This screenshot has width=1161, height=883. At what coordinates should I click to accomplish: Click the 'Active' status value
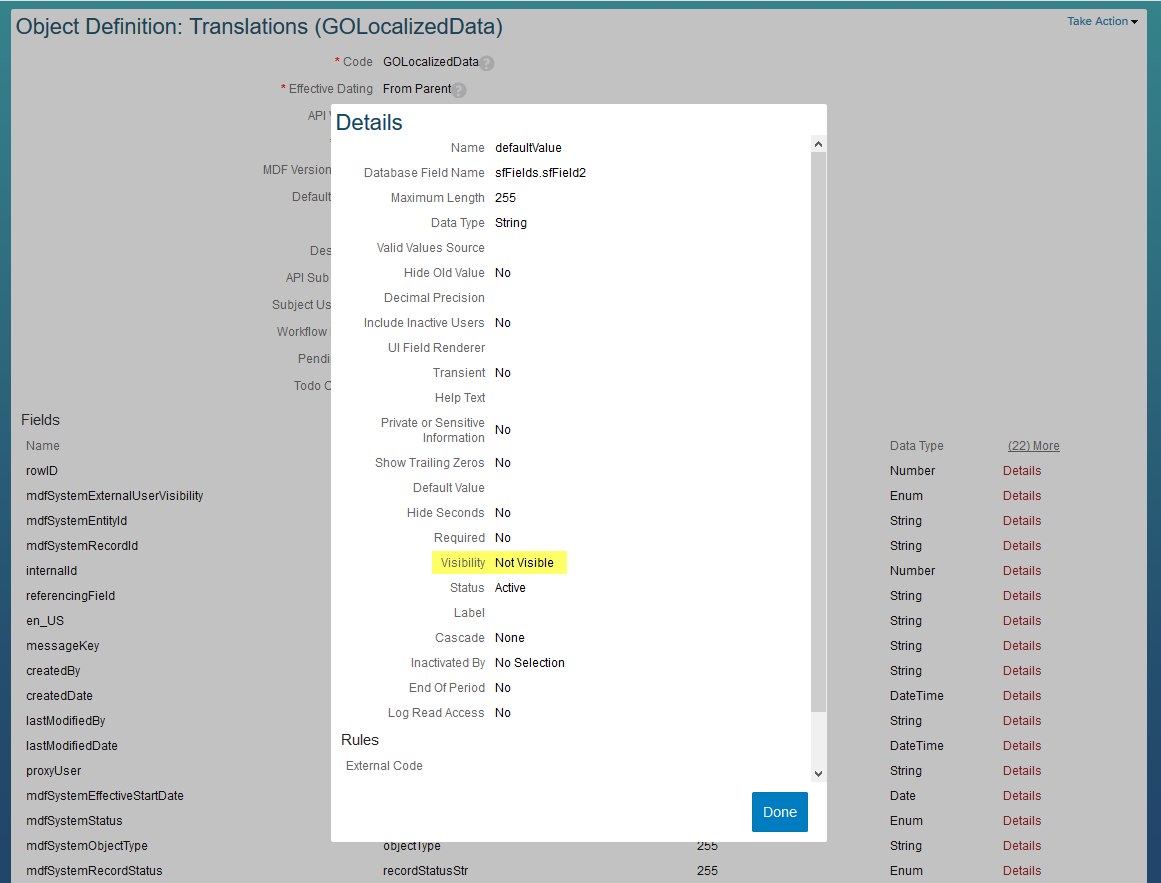click(x=510, y=588)
